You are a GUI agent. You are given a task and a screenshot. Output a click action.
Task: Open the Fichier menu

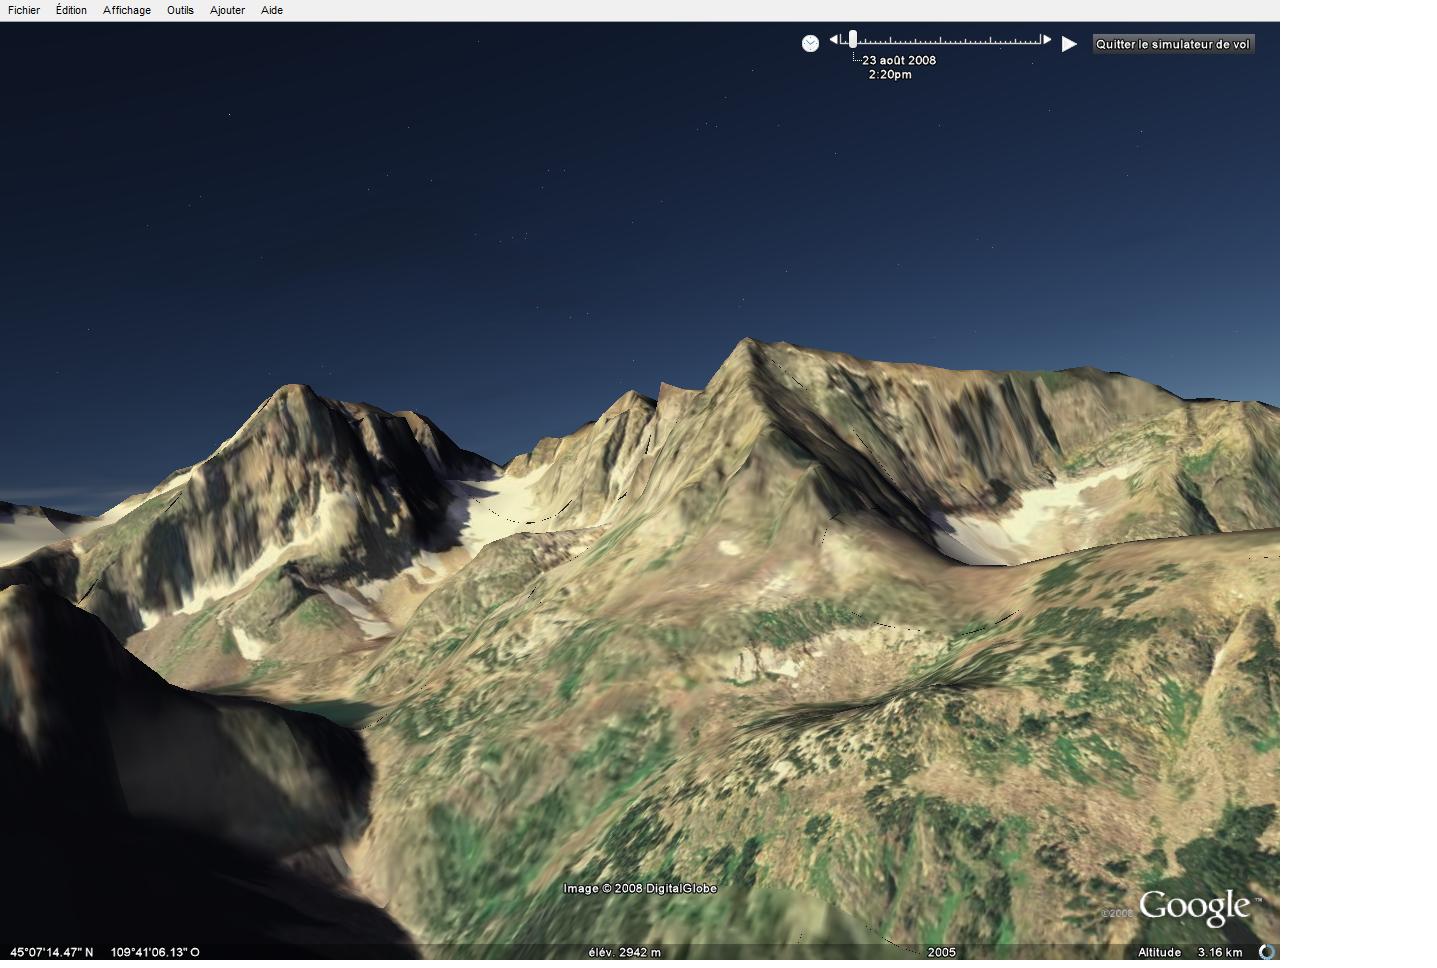(x=24, y=10)
